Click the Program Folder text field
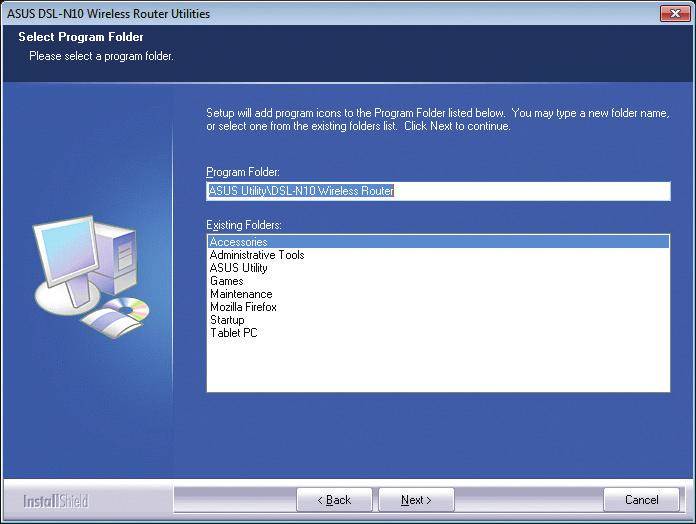 pos(438,191)
